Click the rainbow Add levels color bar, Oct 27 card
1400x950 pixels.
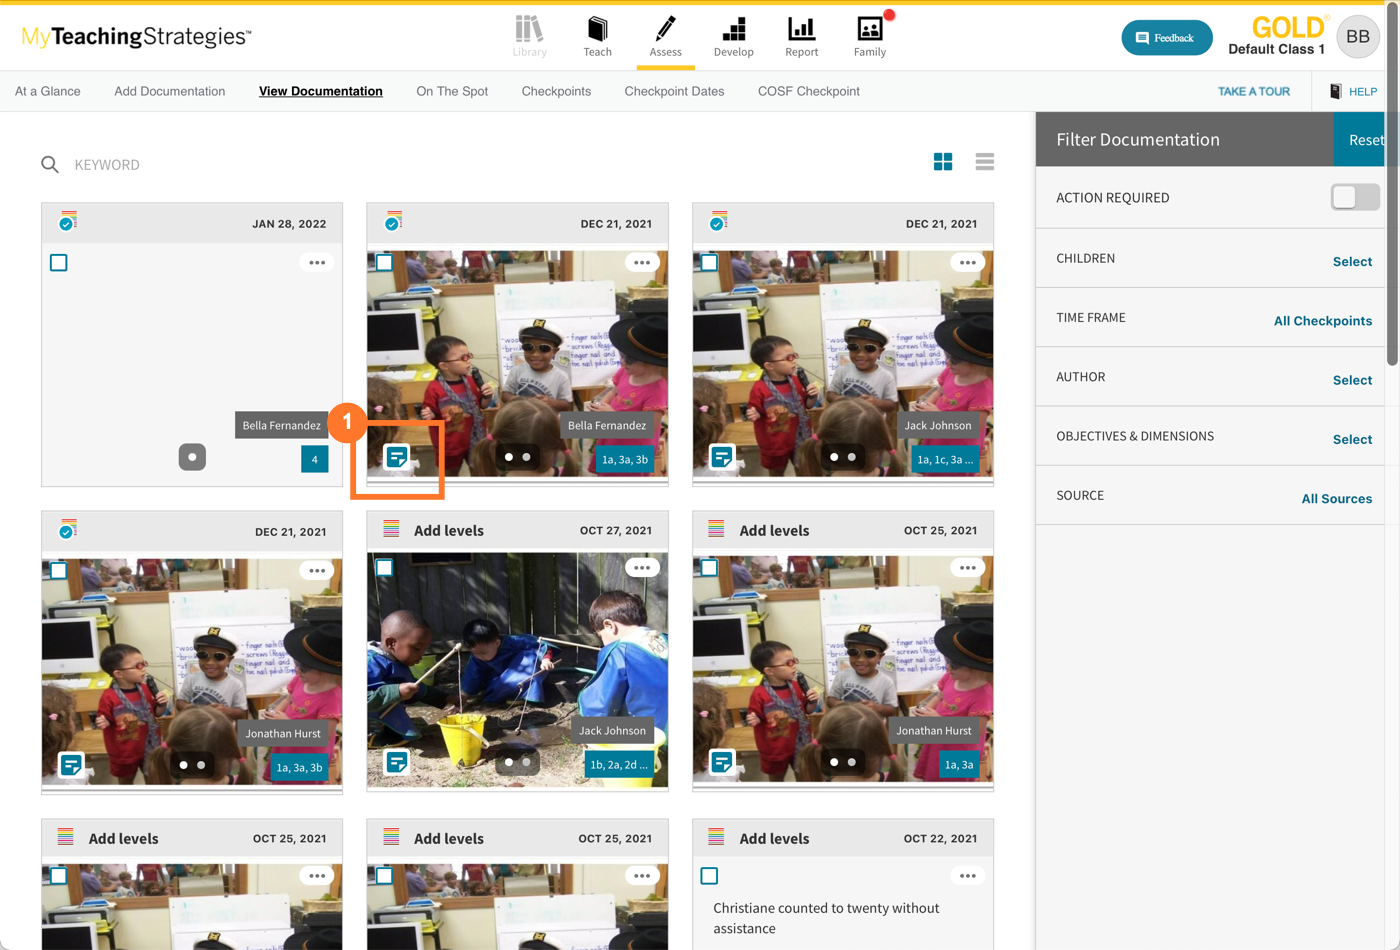pos(391,530)
